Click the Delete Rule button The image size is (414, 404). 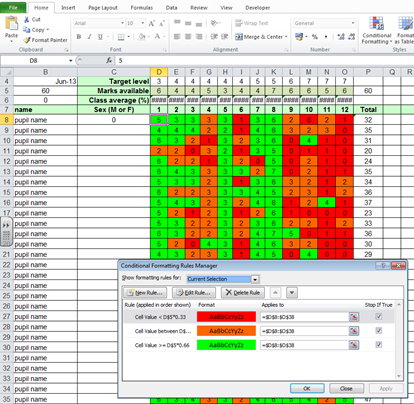click(x=243, y=293)
